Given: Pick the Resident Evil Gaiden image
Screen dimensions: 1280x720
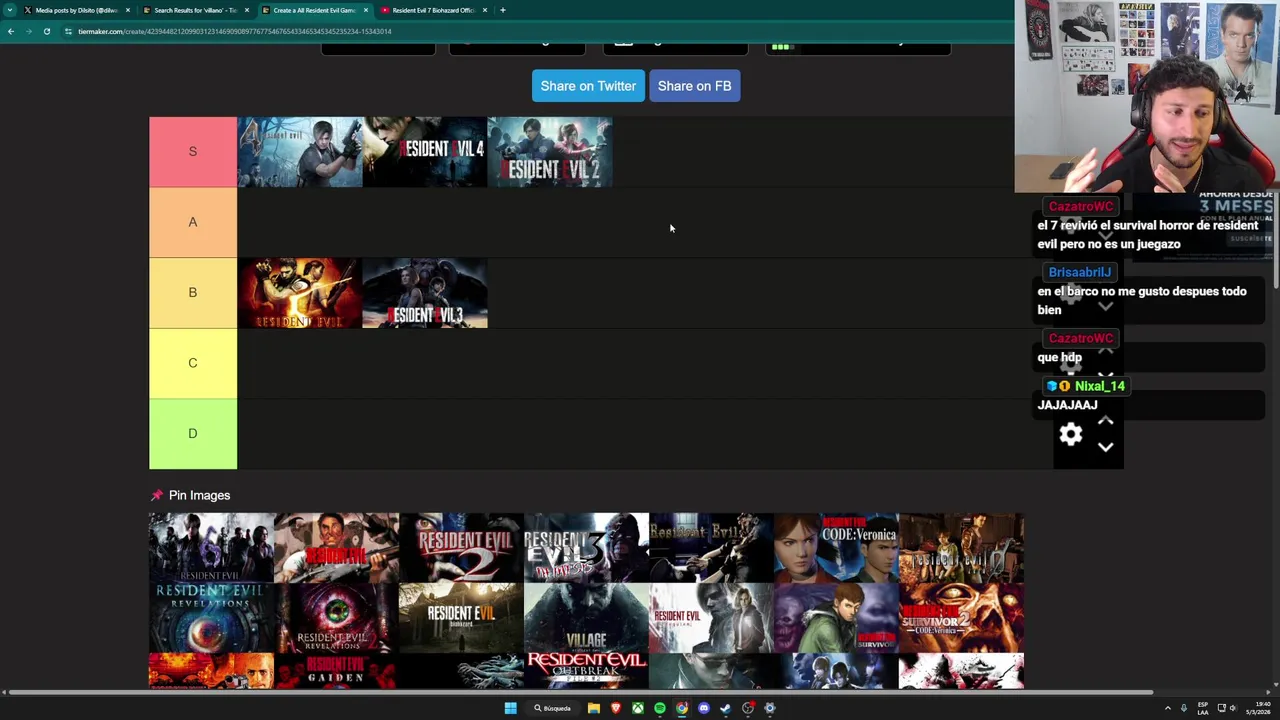Looking at the screenshot, I should tap(336, 671).
